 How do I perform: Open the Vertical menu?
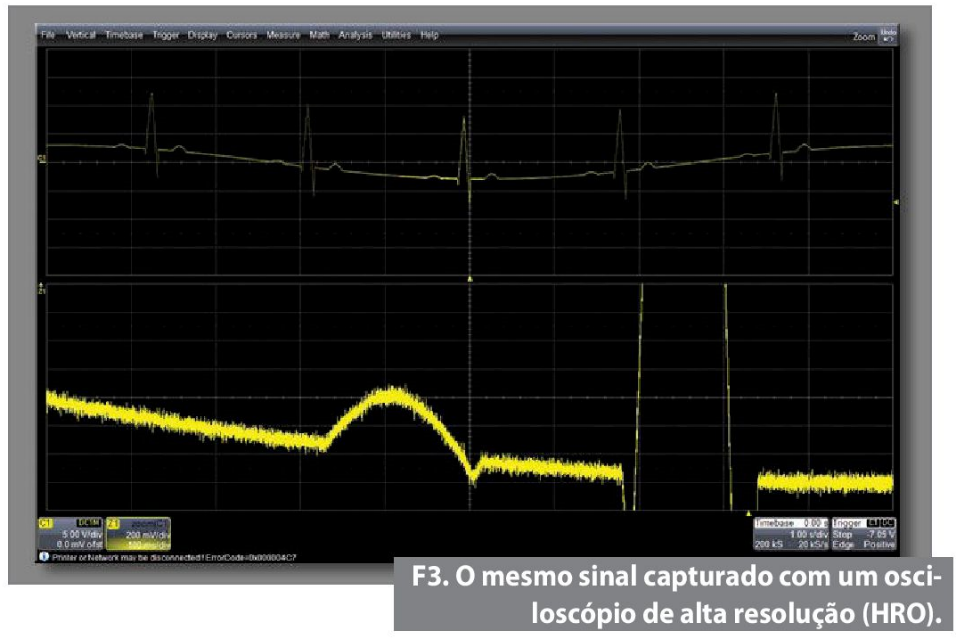pyautogui.click(x=81, y=35)
